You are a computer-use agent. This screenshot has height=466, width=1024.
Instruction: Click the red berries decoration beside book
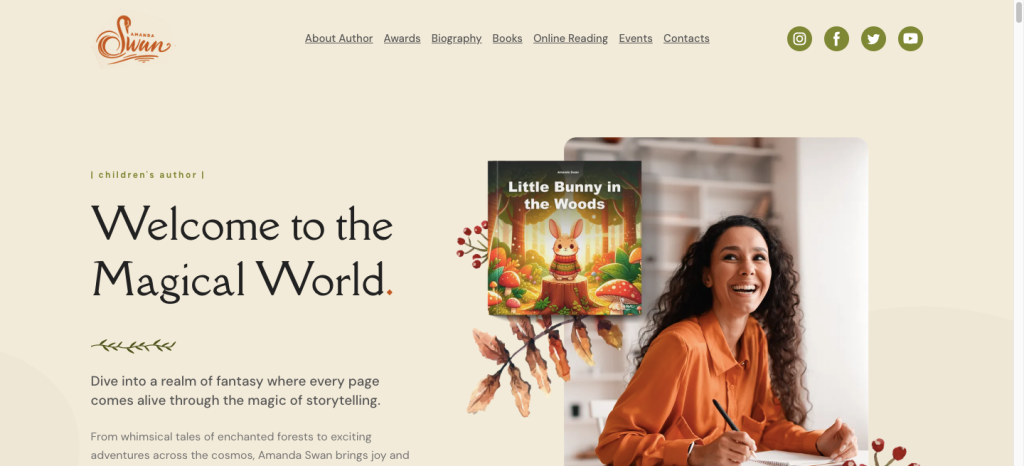point(472,245)
